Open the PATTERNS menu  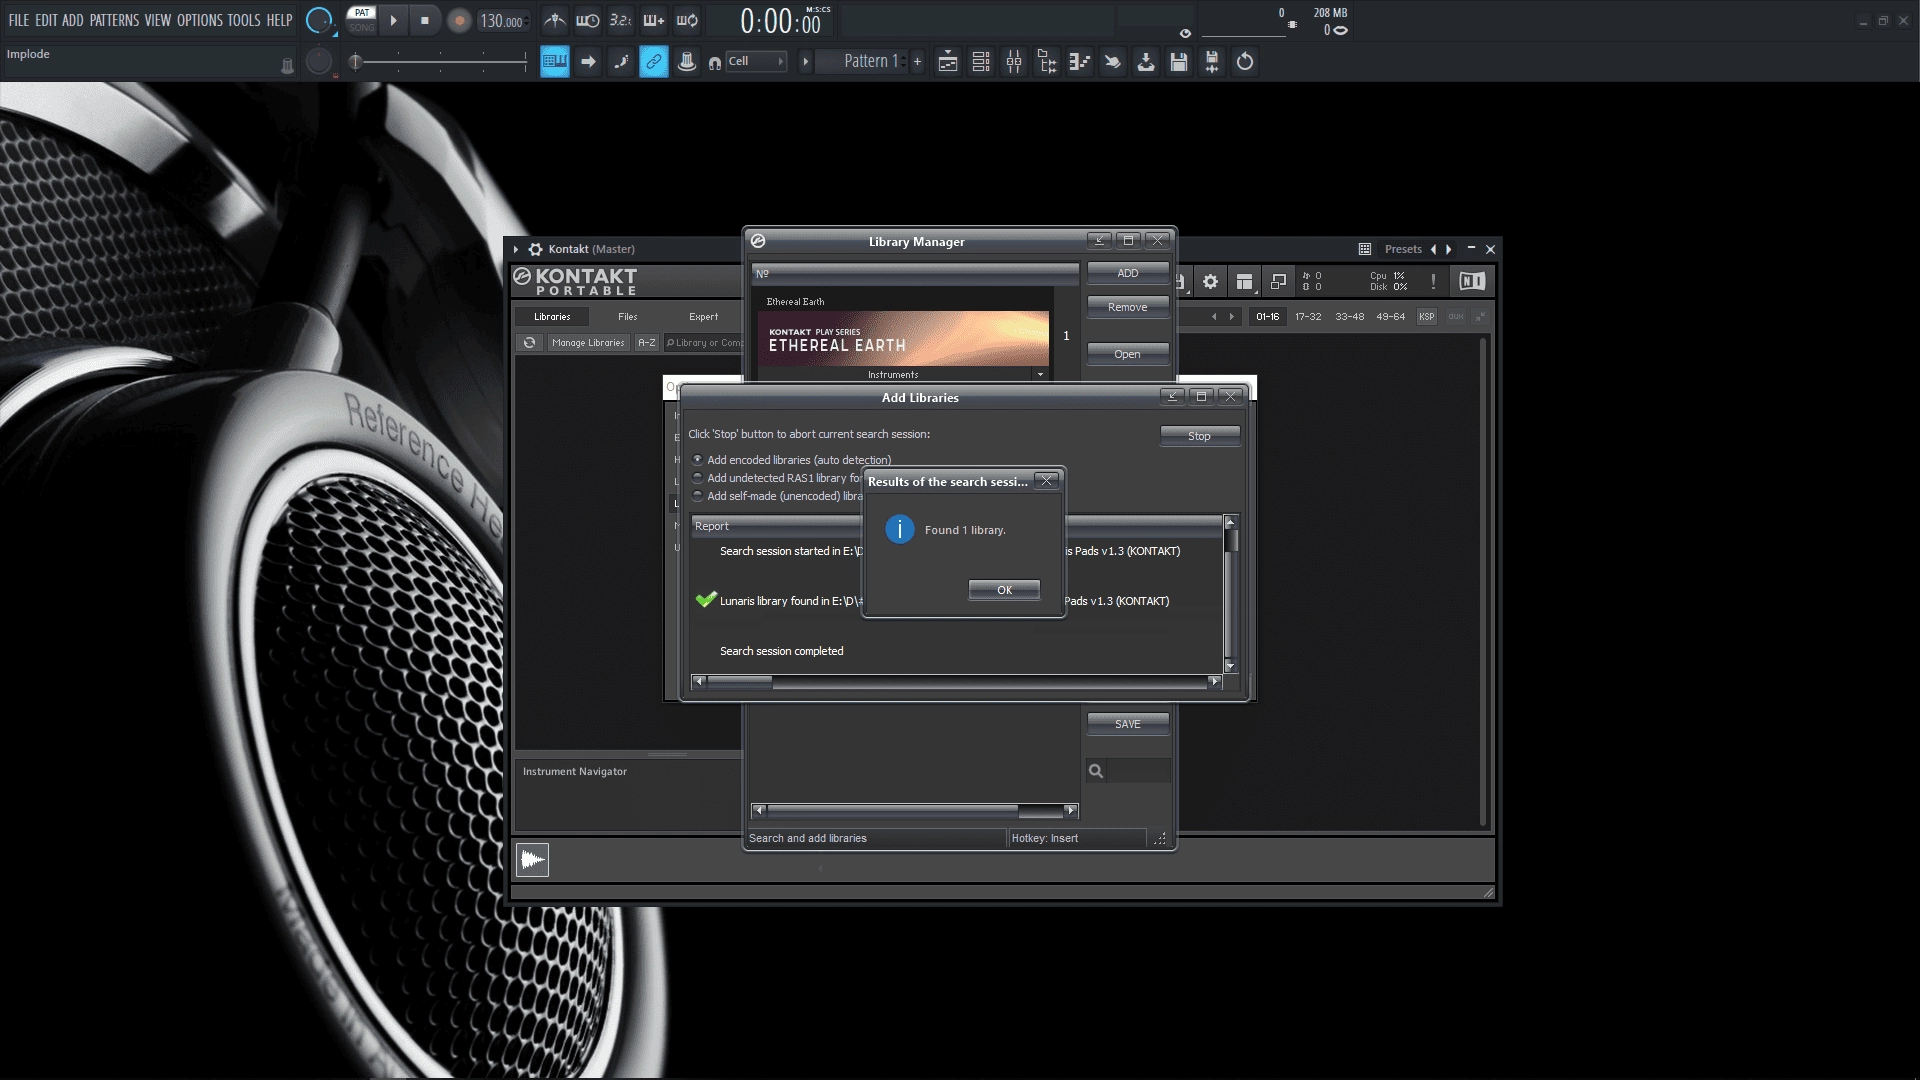point(114,20)
